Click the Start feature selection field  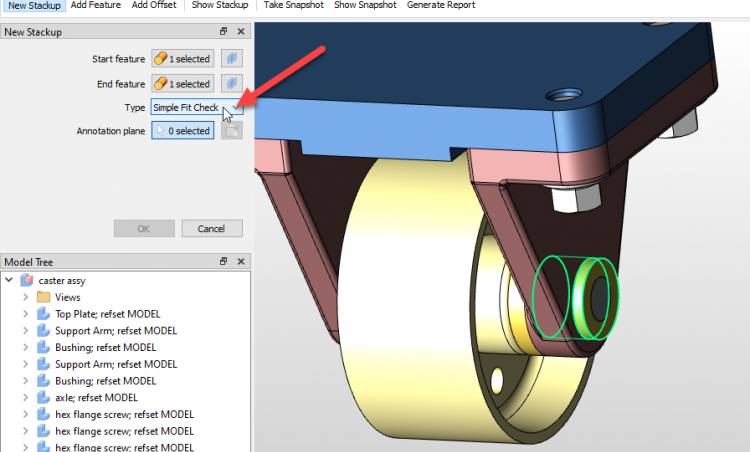(x=182, y=60)
